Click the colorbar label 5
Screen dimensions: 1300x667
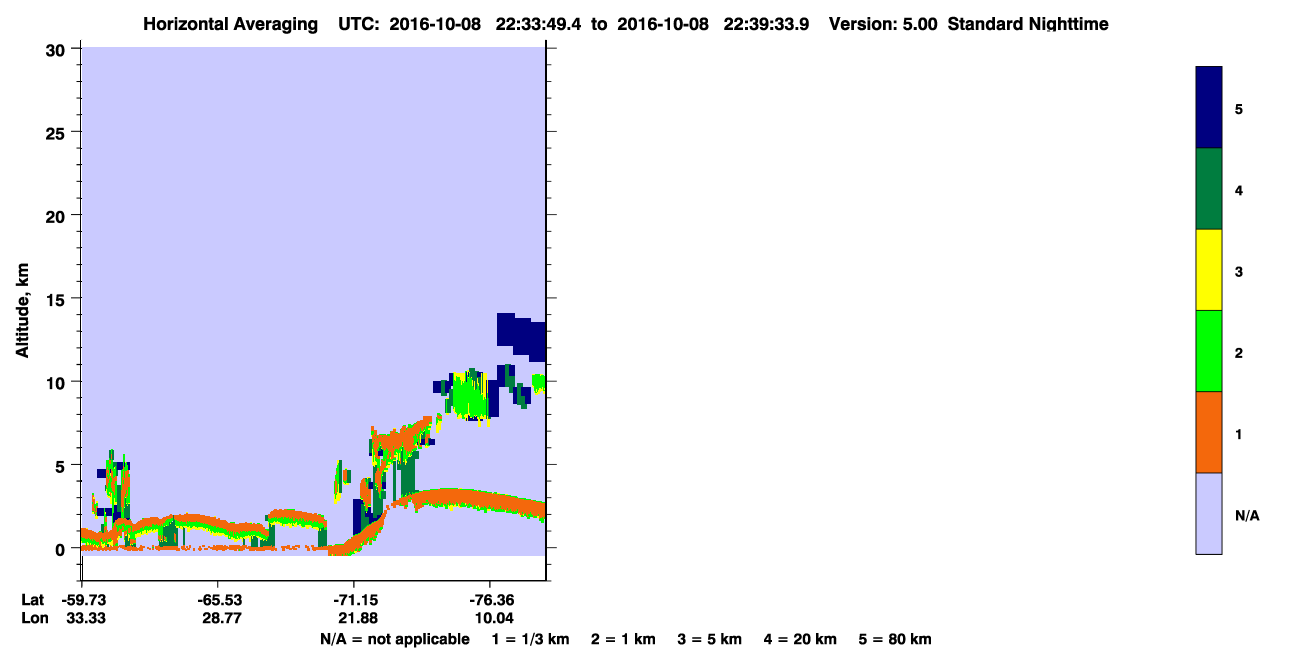pos(1239,109)
